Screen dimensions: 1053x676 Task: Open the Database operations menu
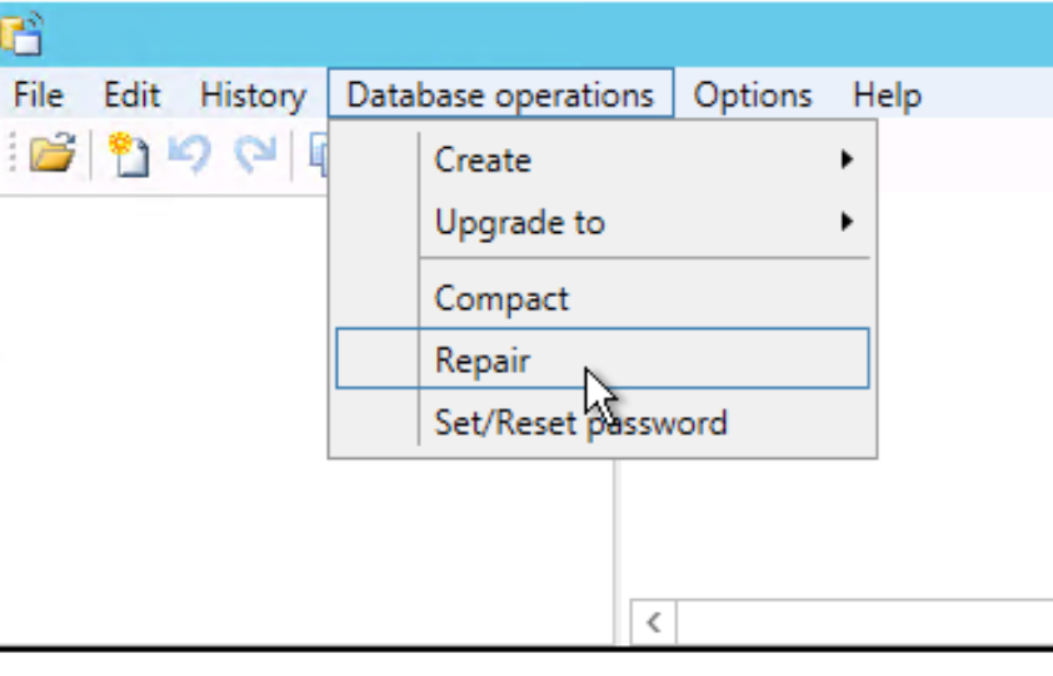point(499,96)
